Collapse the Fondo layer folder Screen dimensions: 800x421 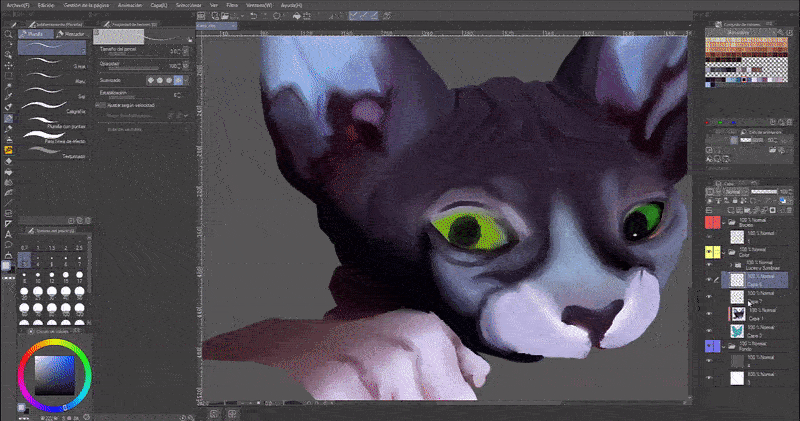pos(724,346)
